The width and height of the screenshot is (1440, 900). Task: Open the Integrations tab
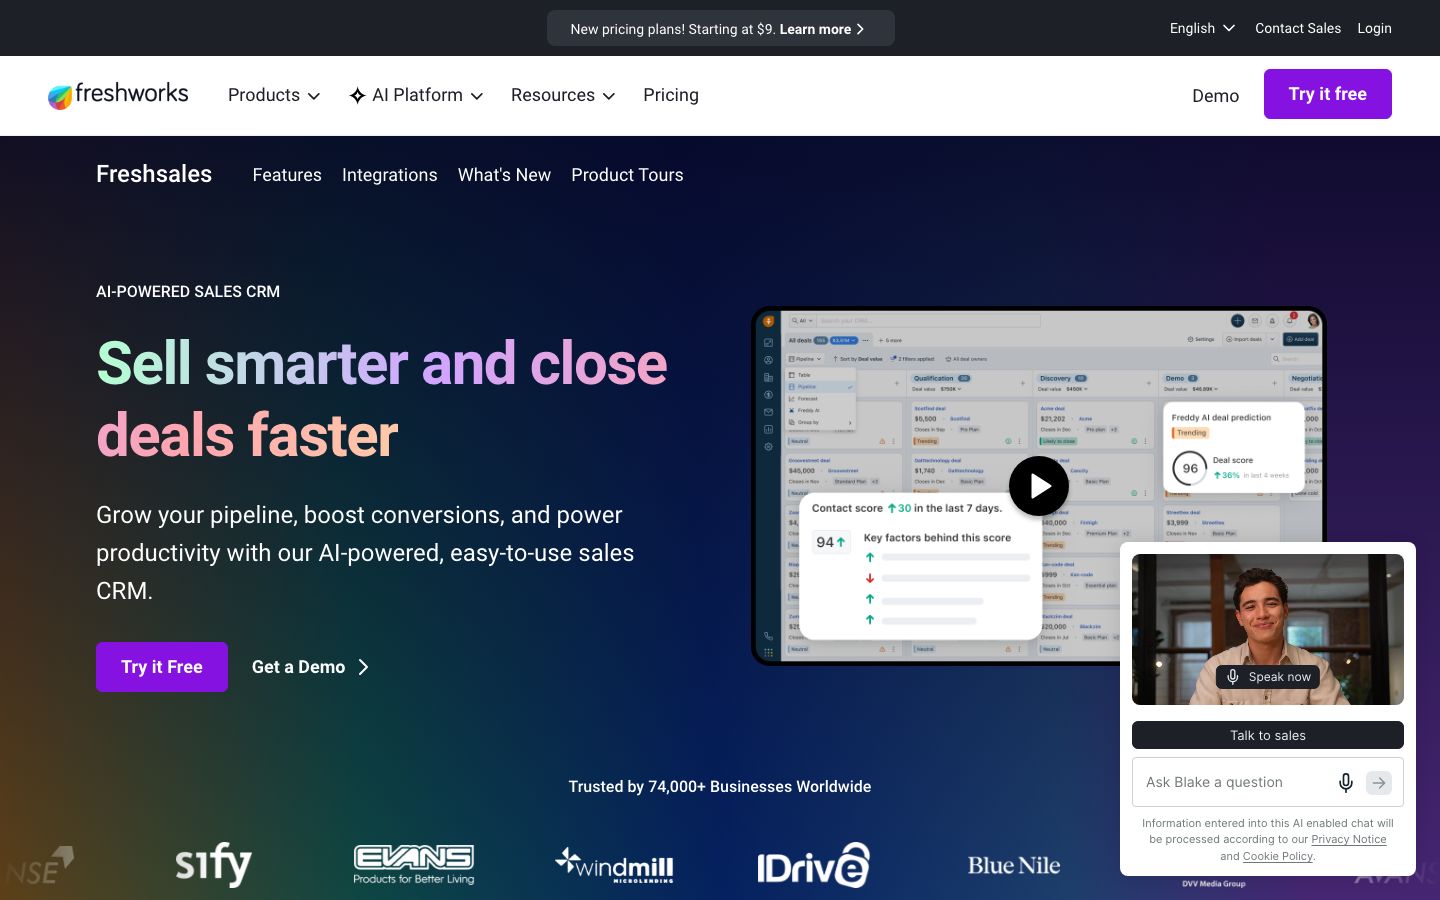pos(390,175)
